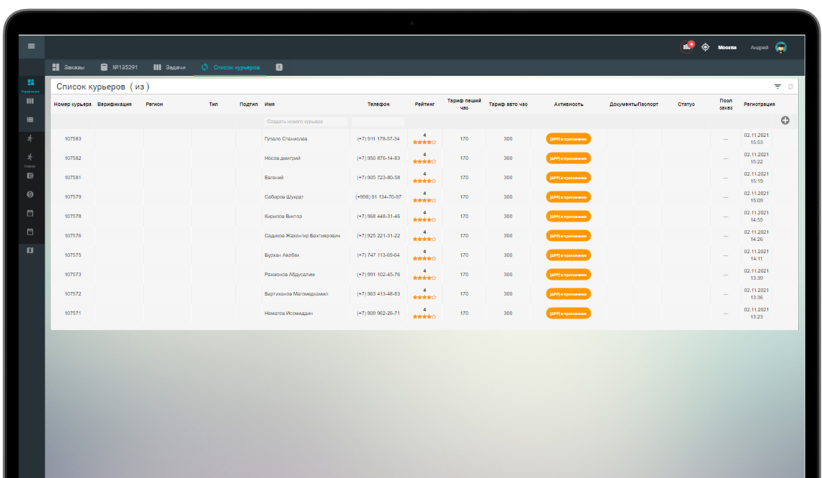This screenshot has width=822, height=478.
Task: Click the phone input field under the Телефон header
Action: pyautogui.click(x=378, y=121)
